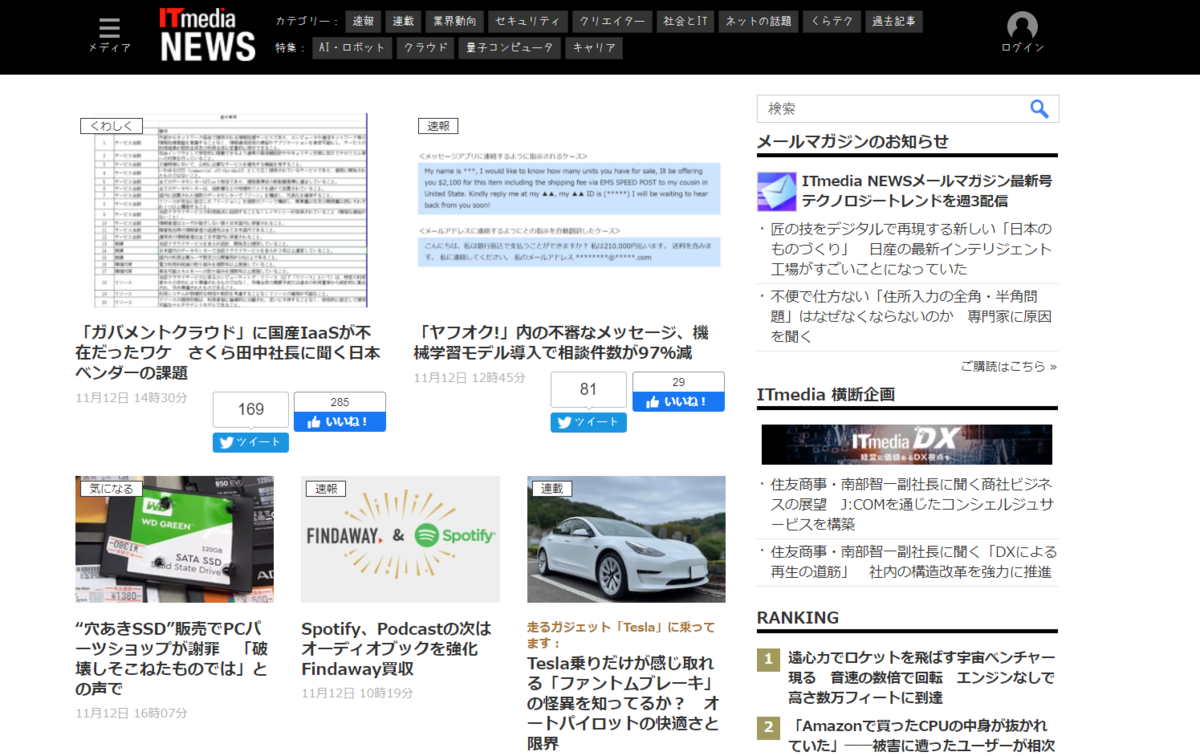This screenshot has width=1200, height=756.
Task: Open the 業界動向 category
Action: point(455,22)
